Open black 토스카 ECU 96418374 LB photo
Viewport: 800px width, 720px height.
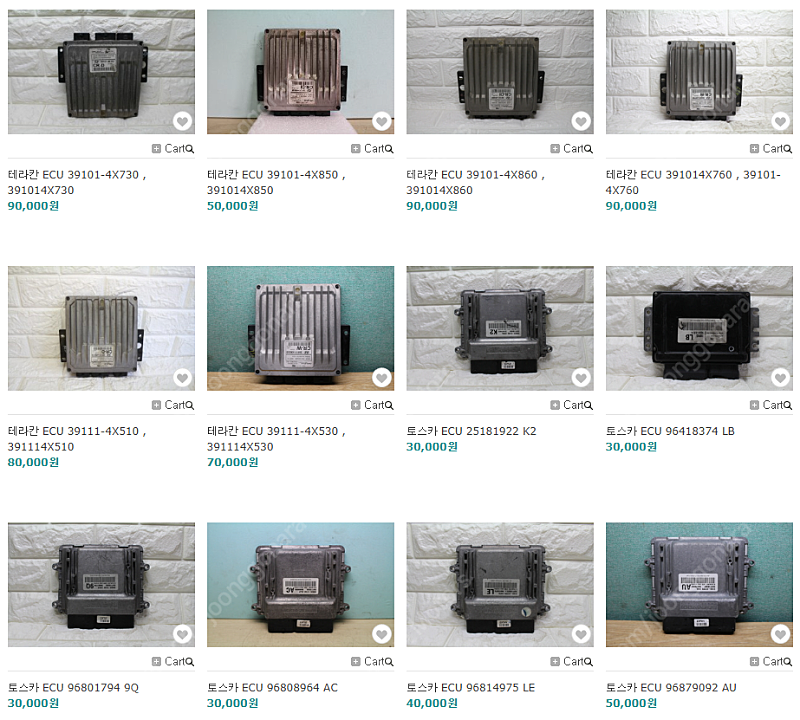coord(699,328)
